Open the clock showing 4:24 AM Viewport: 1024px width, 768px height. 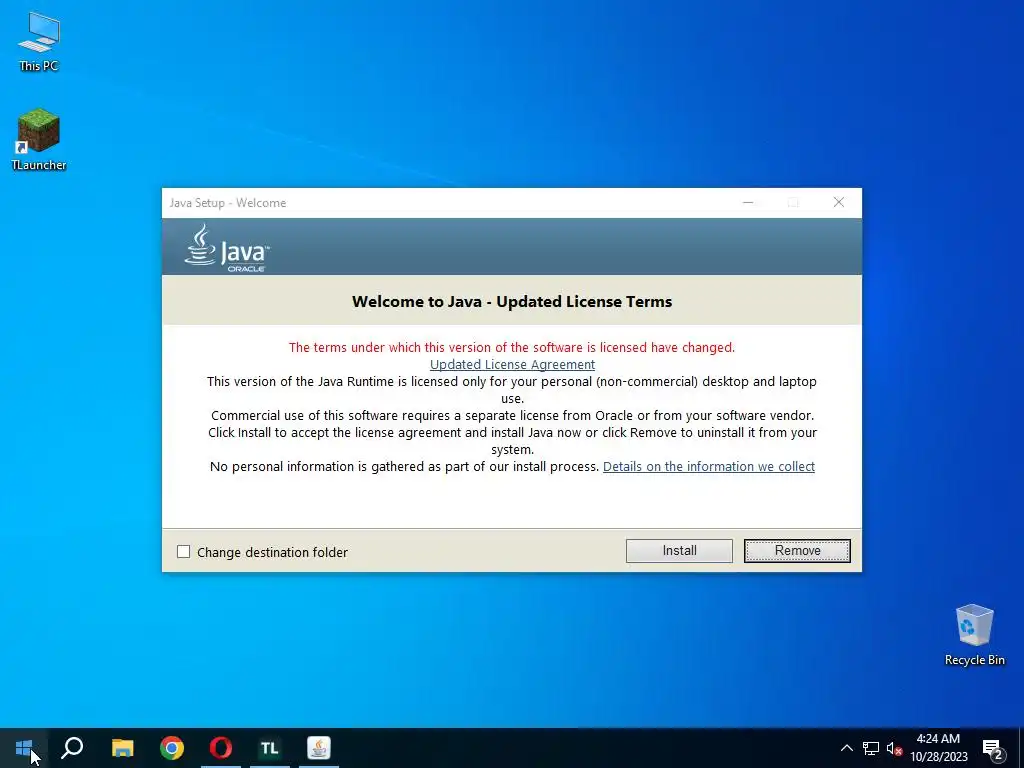(938, 748)
